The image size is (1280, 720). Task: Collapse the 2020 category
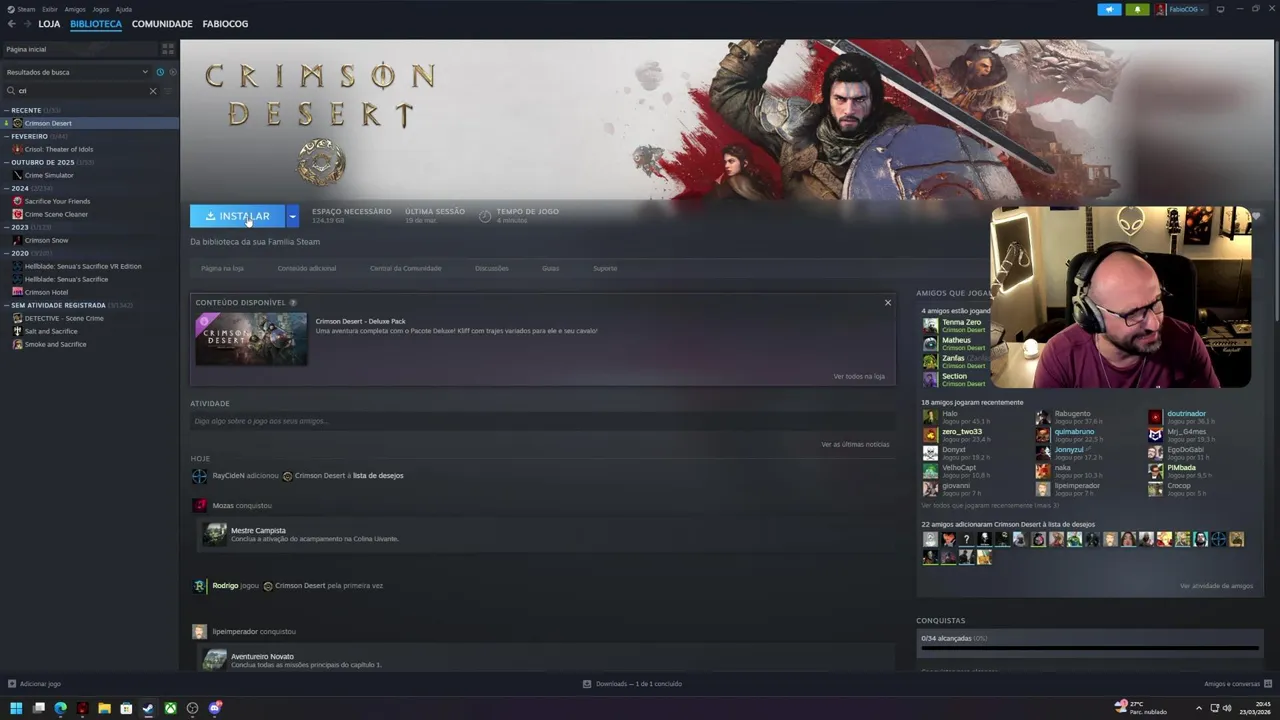coord(6,253)
